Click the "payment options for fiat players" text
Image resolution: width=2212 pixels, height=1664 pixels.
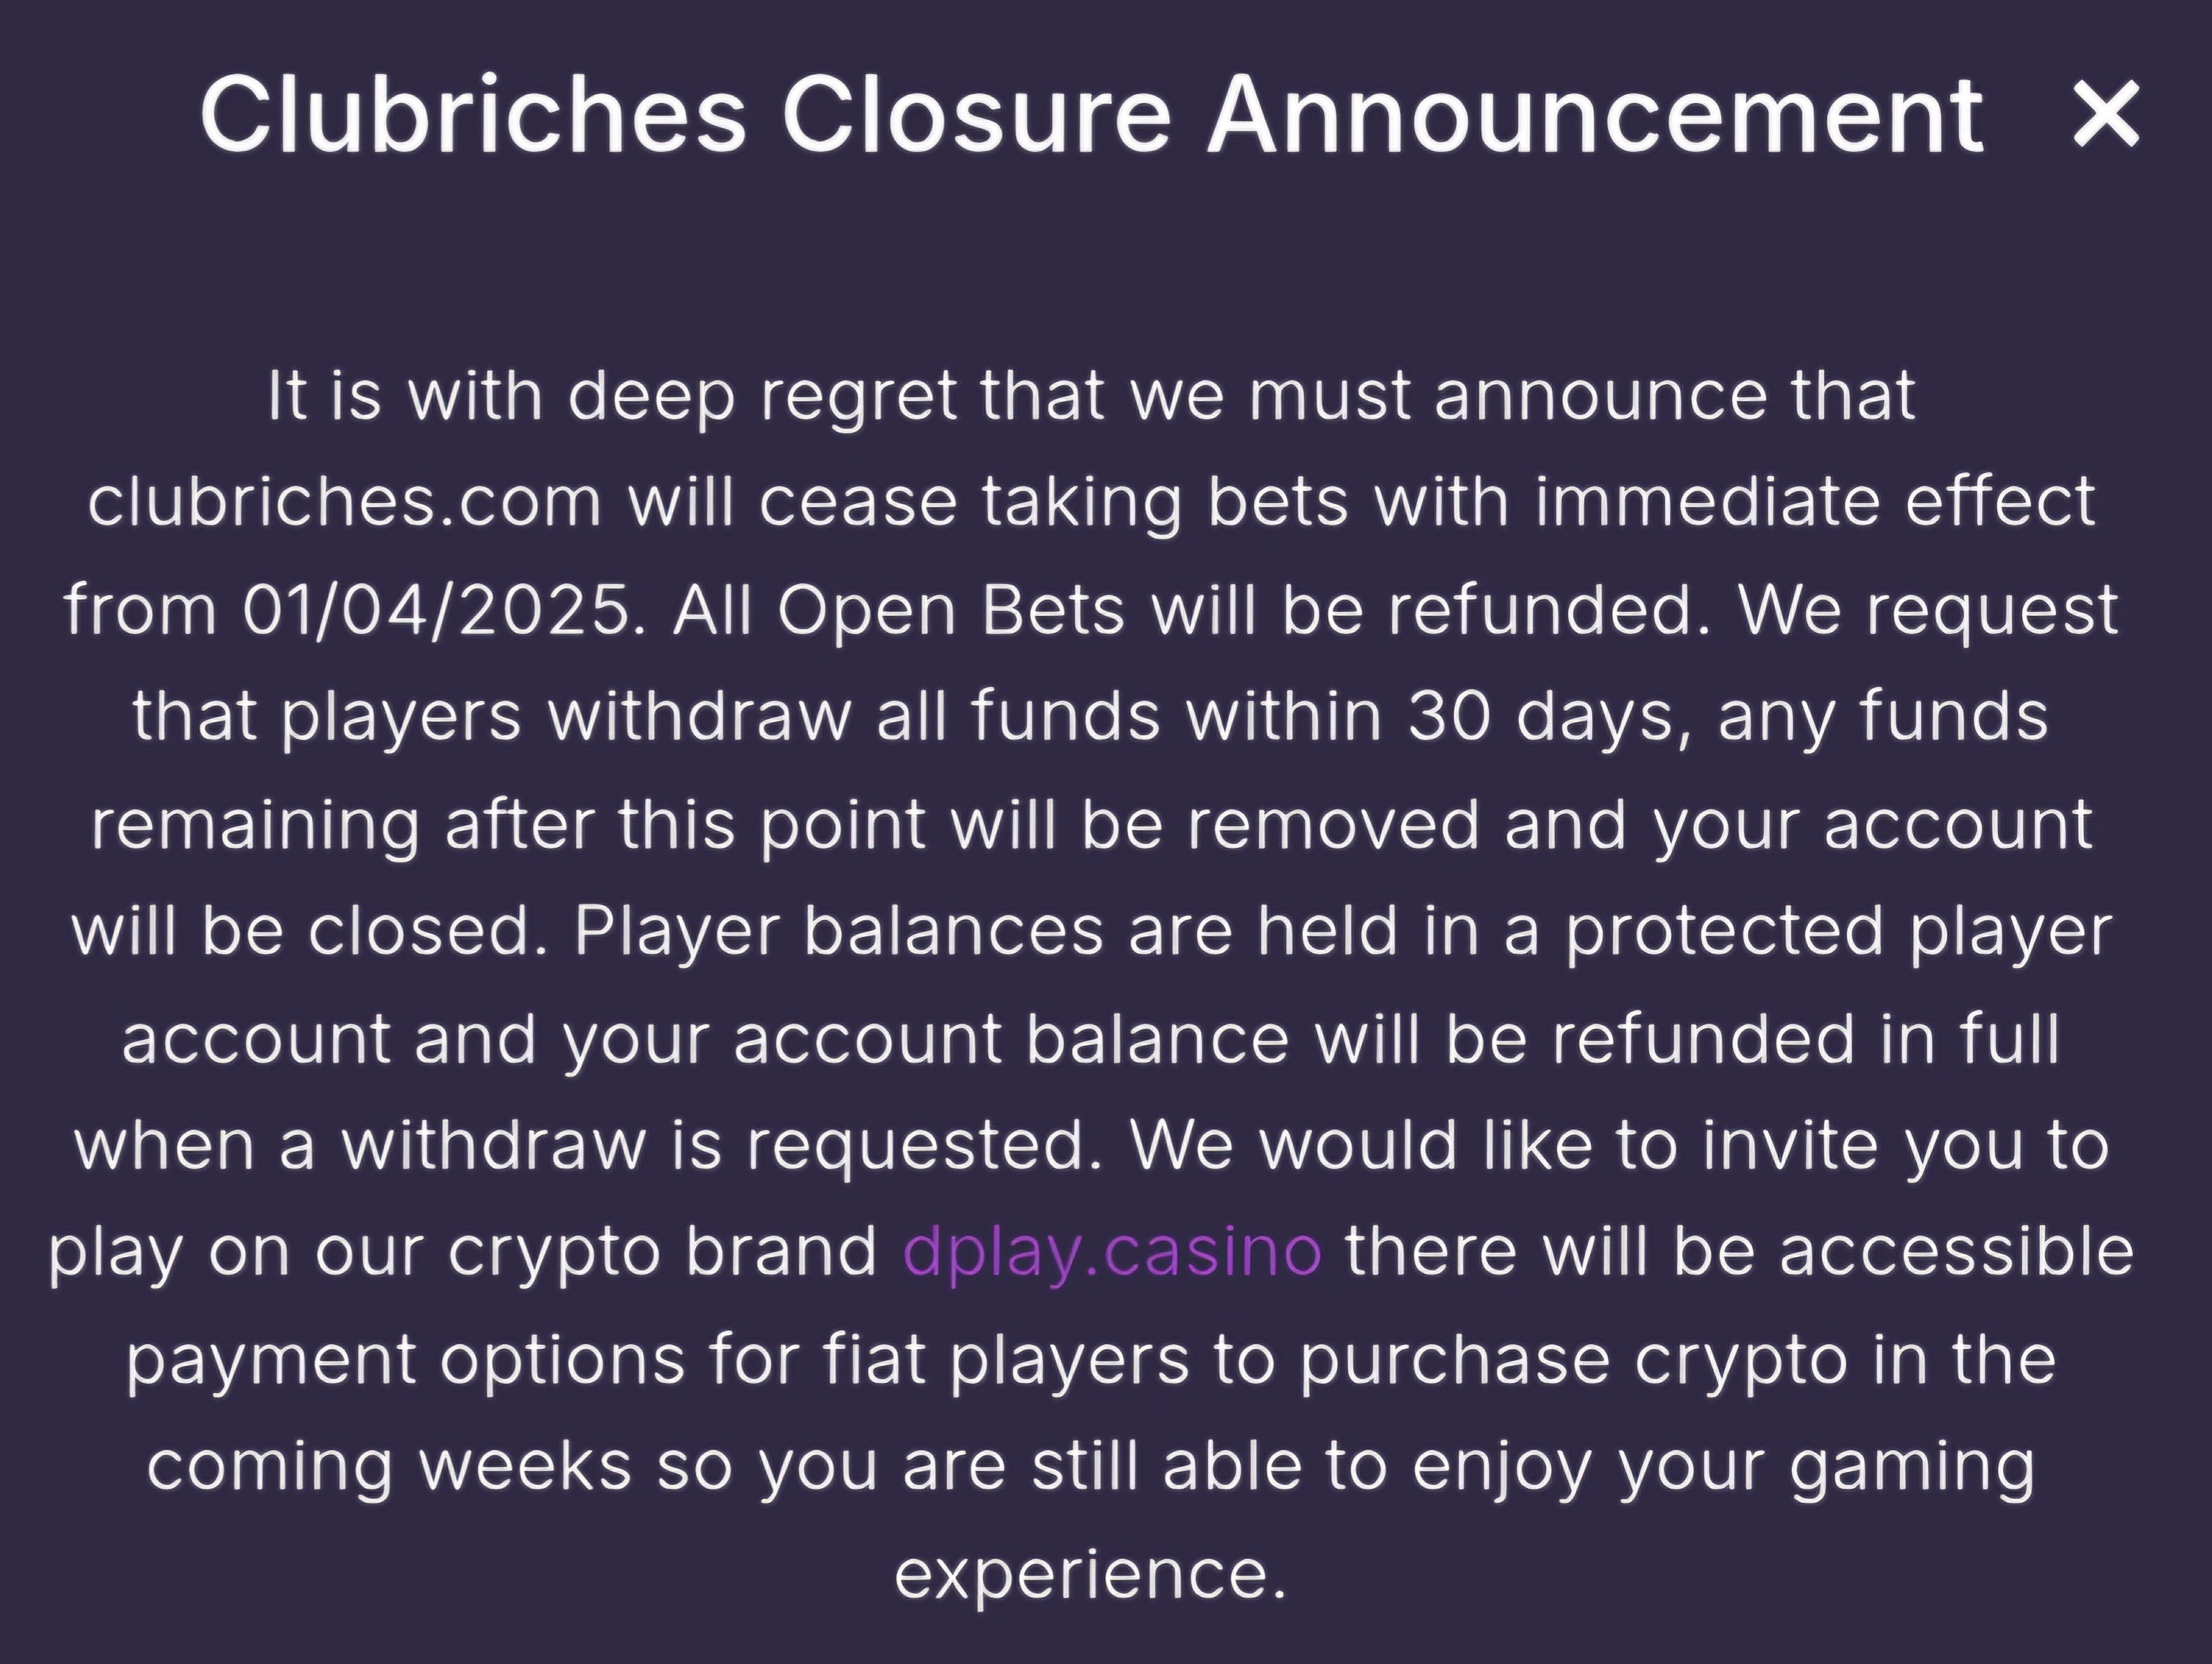click(658, 1360)
